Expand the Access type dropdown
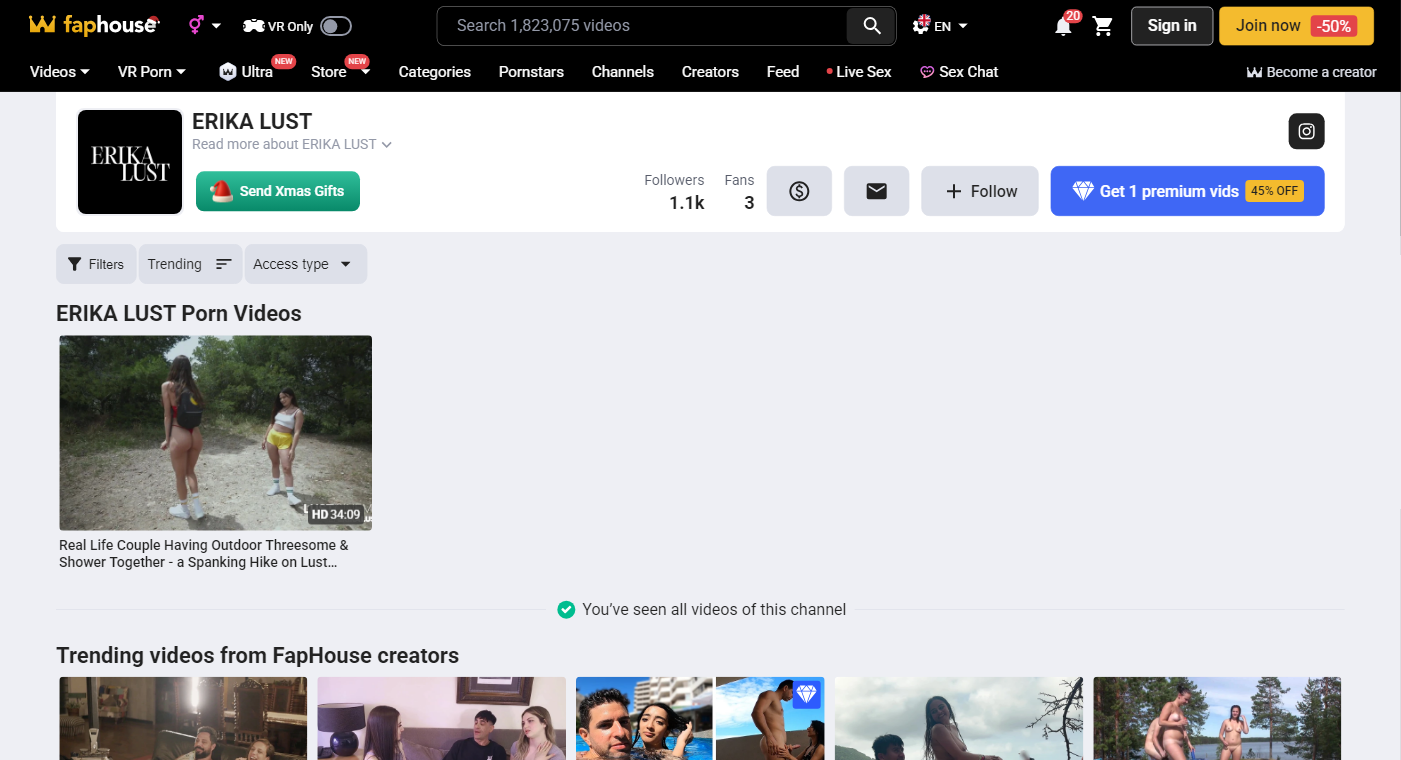Screen dimensions: 1401x760 pyautogui.click(x=305, y=264)
